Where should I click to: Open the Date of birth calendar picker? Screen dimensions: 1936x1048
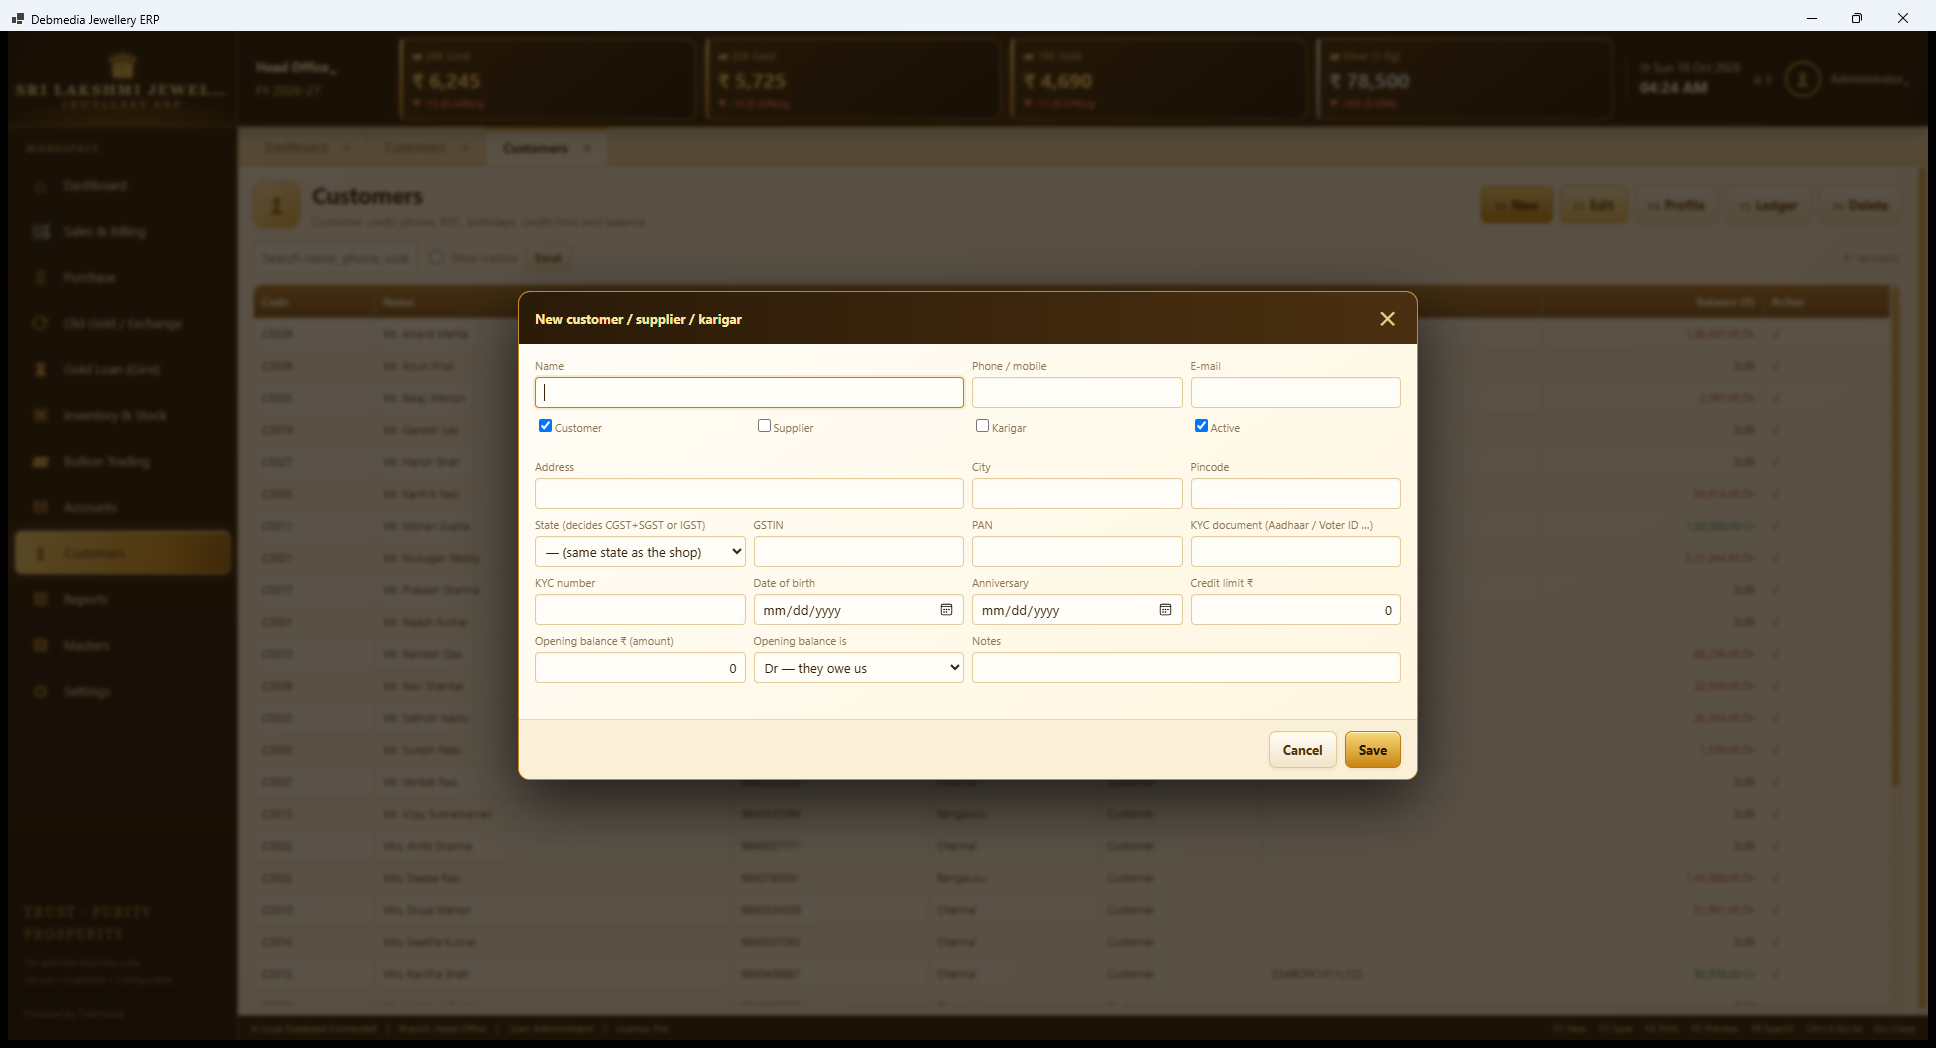coord(946,610)
